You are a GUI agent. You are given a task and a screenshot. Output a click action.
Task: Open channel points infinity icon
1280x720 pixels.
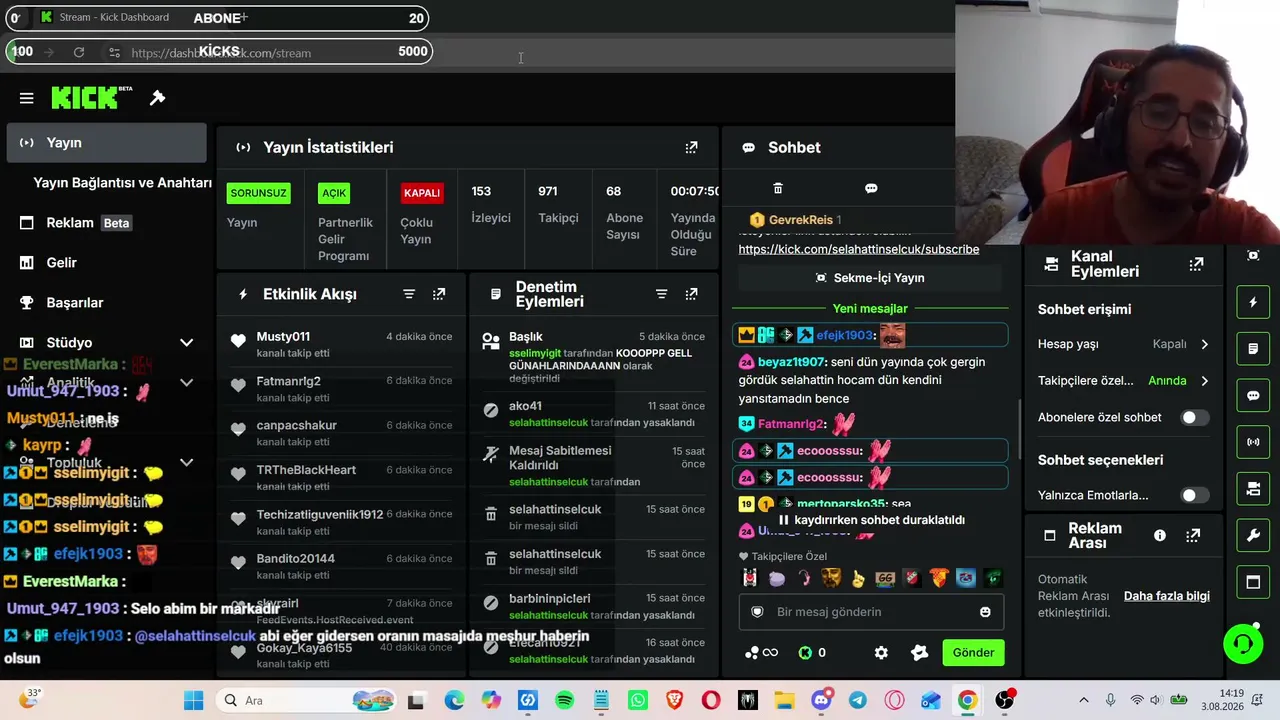[761, 653]
